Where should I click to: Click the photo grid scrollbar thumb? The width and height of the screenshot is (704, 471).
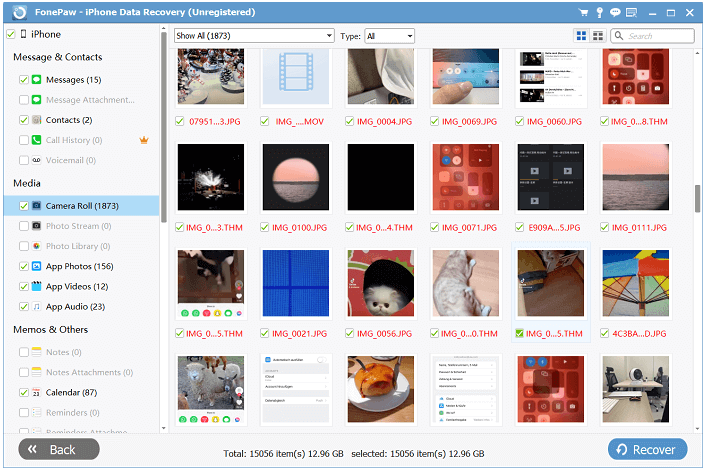(x=697, y=198)
